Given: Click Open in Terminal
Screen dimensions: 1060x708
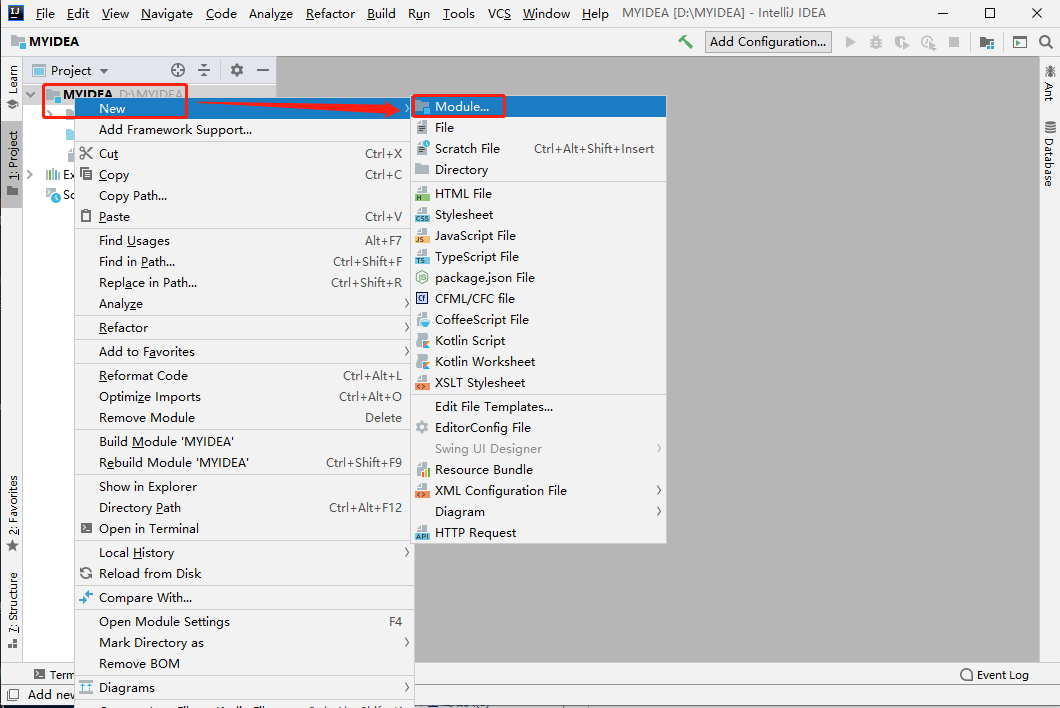Looking at the screenshot, I should (x=243, y=528).
